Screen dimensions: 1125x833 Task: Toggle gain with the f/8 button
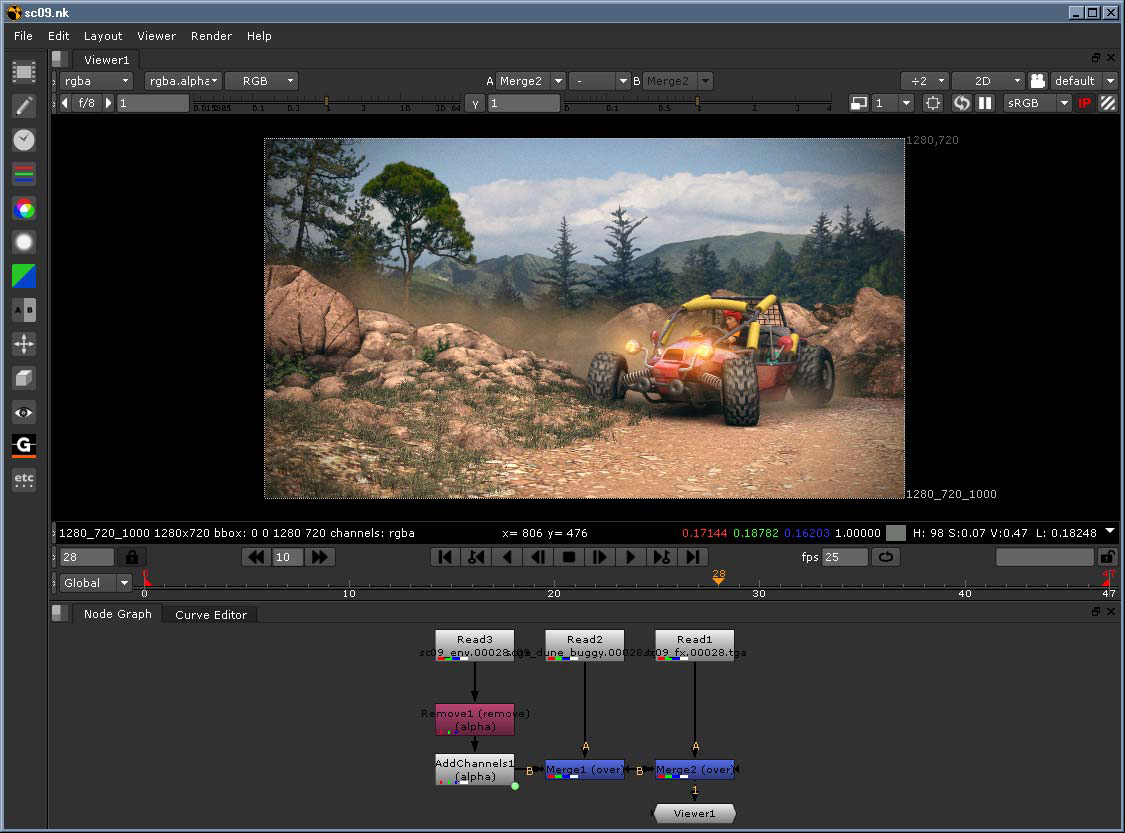point(87,103)
